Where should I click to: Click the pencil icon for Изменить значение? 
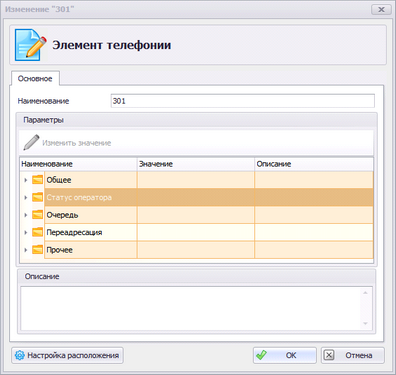31,143
